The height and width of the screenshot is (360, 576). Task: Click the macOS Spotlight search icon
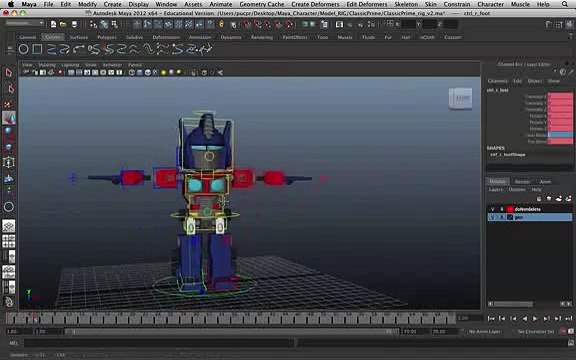[x=565, y=4]
